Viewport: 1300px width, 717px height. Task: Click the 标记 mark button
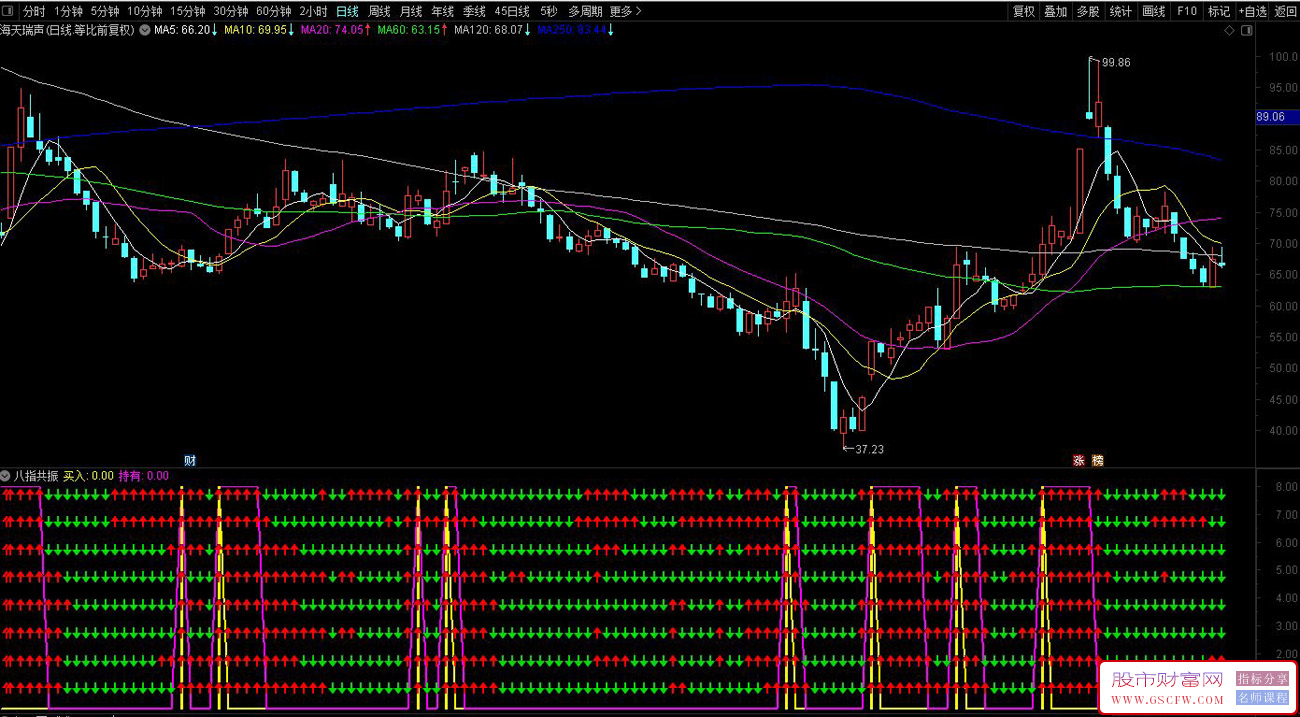coord(1219,11)
